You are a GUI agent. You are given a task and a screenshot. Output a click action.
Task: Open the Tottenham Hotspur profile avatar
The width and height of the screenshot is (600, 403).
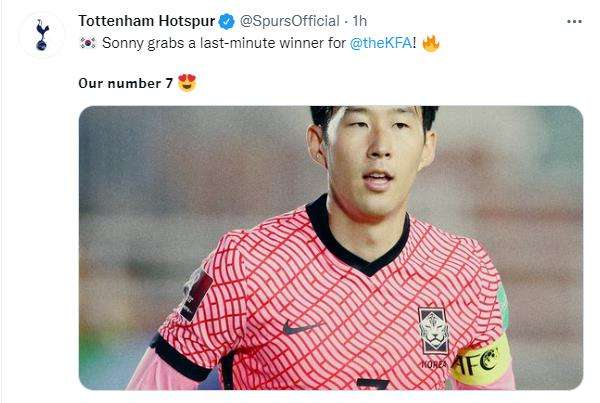point(42,35)
